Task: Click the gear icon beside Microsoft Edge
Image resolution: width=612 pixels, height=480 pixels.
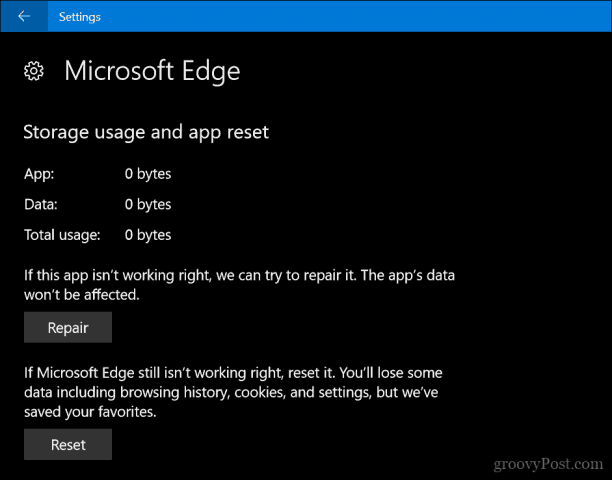Action: [34, 71]
